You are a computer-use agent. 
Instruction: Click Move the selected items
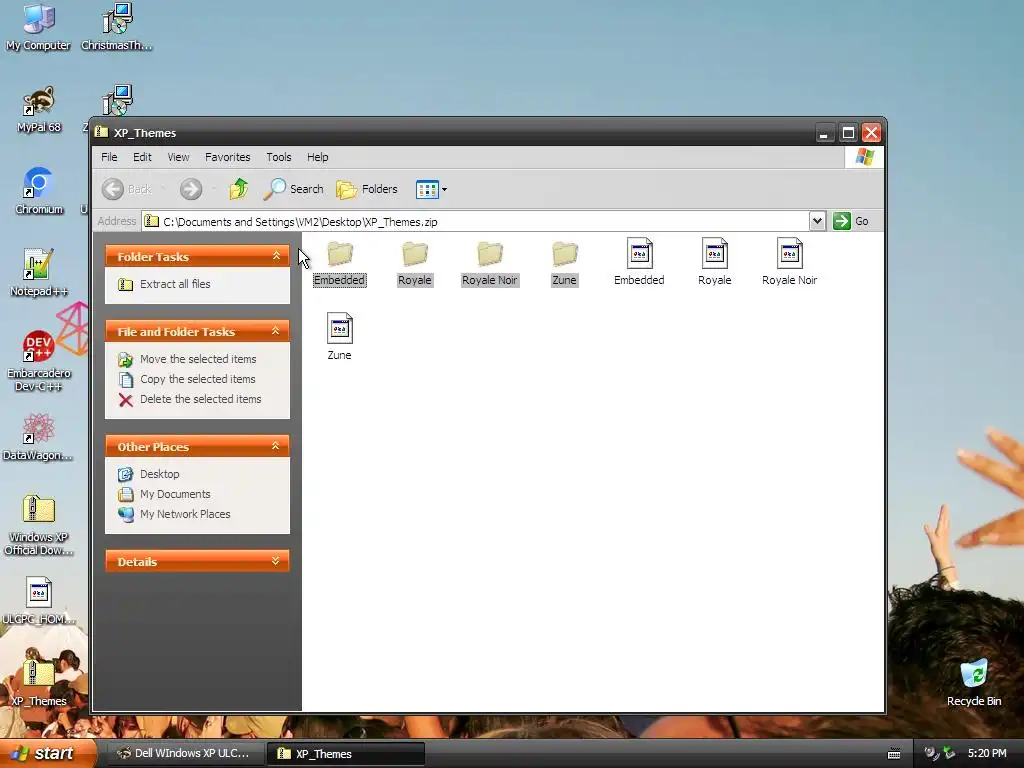pyautogui.click(x=198, y=359)
